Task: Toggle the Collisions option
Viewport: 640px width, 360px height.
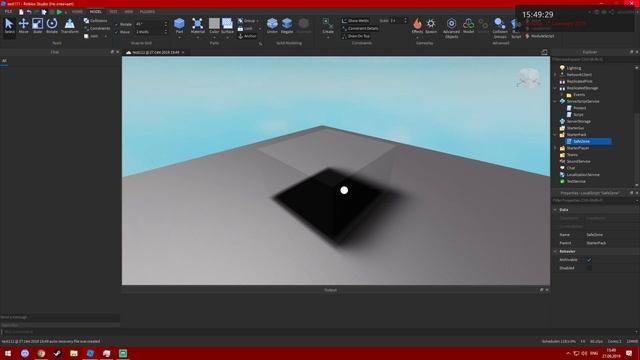Action: click(96, 20)
